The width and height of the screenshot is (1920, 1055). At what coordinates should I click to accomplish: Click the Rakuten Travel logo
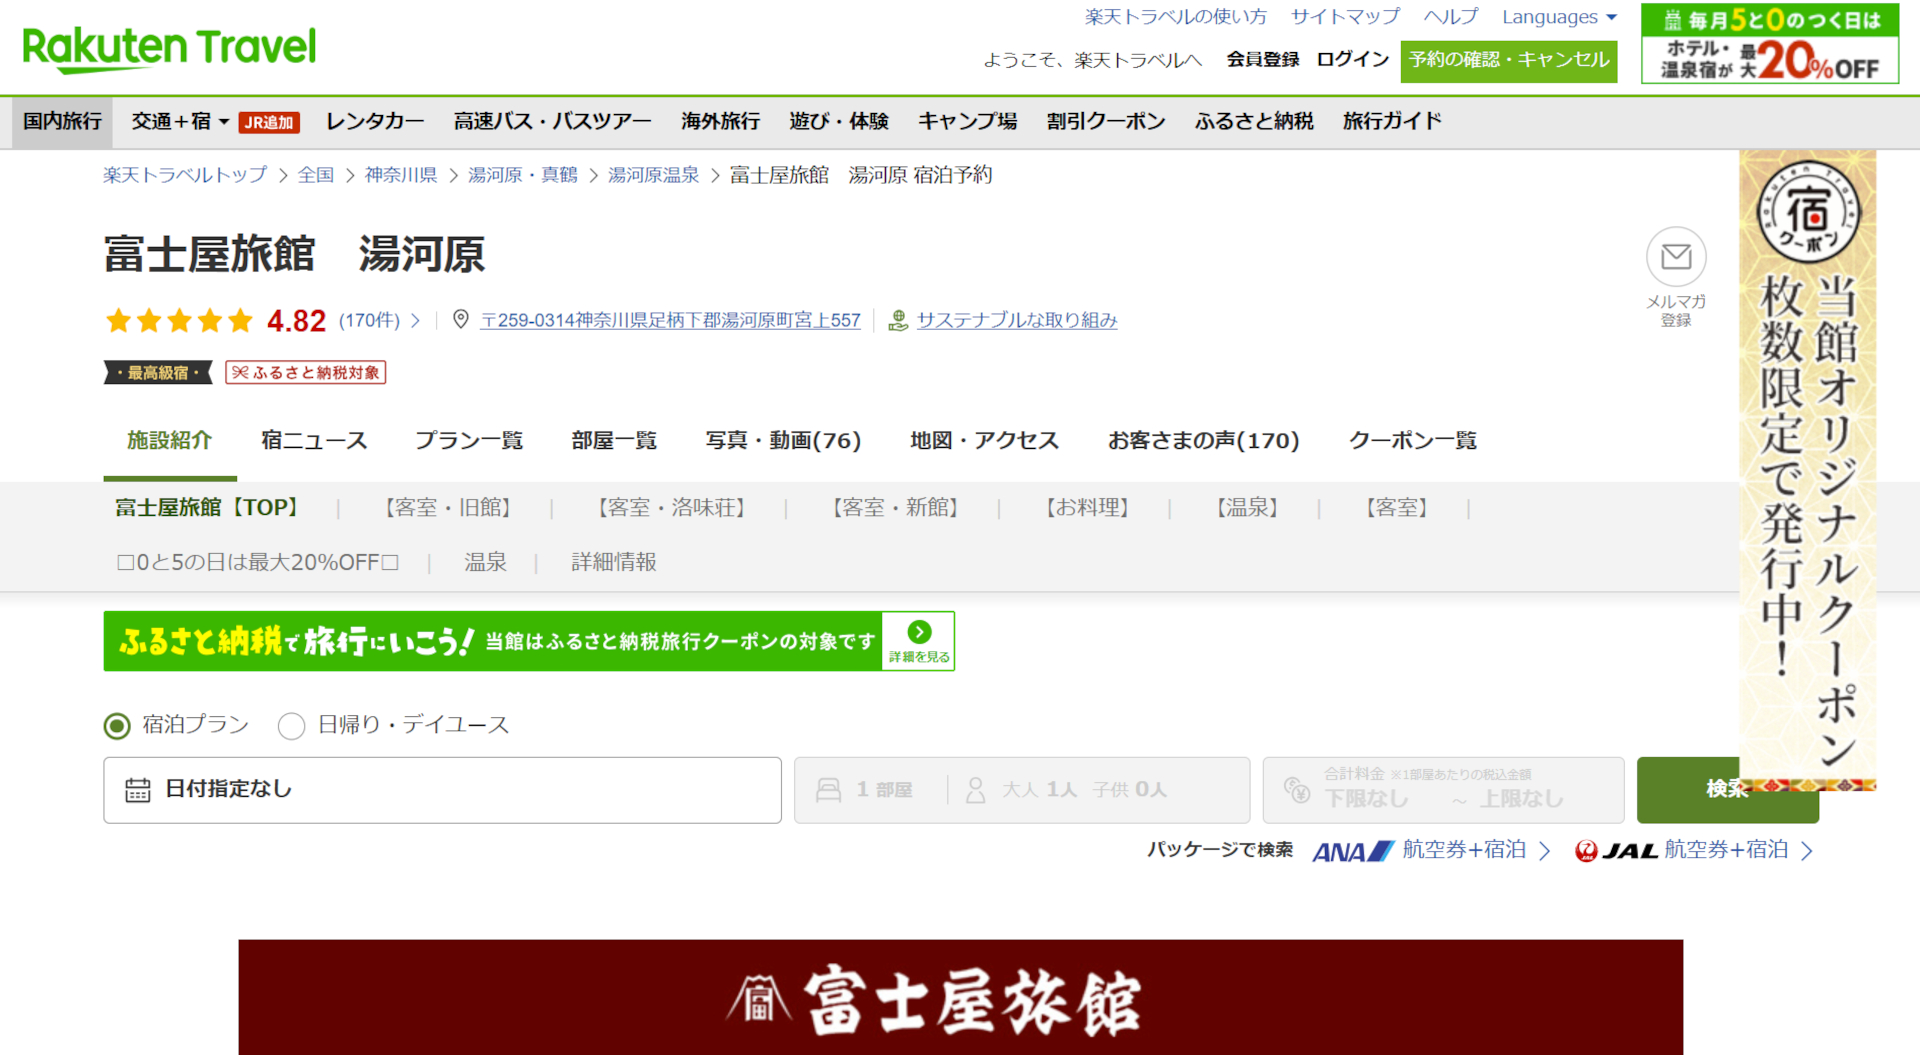click(x=169, y=48)
